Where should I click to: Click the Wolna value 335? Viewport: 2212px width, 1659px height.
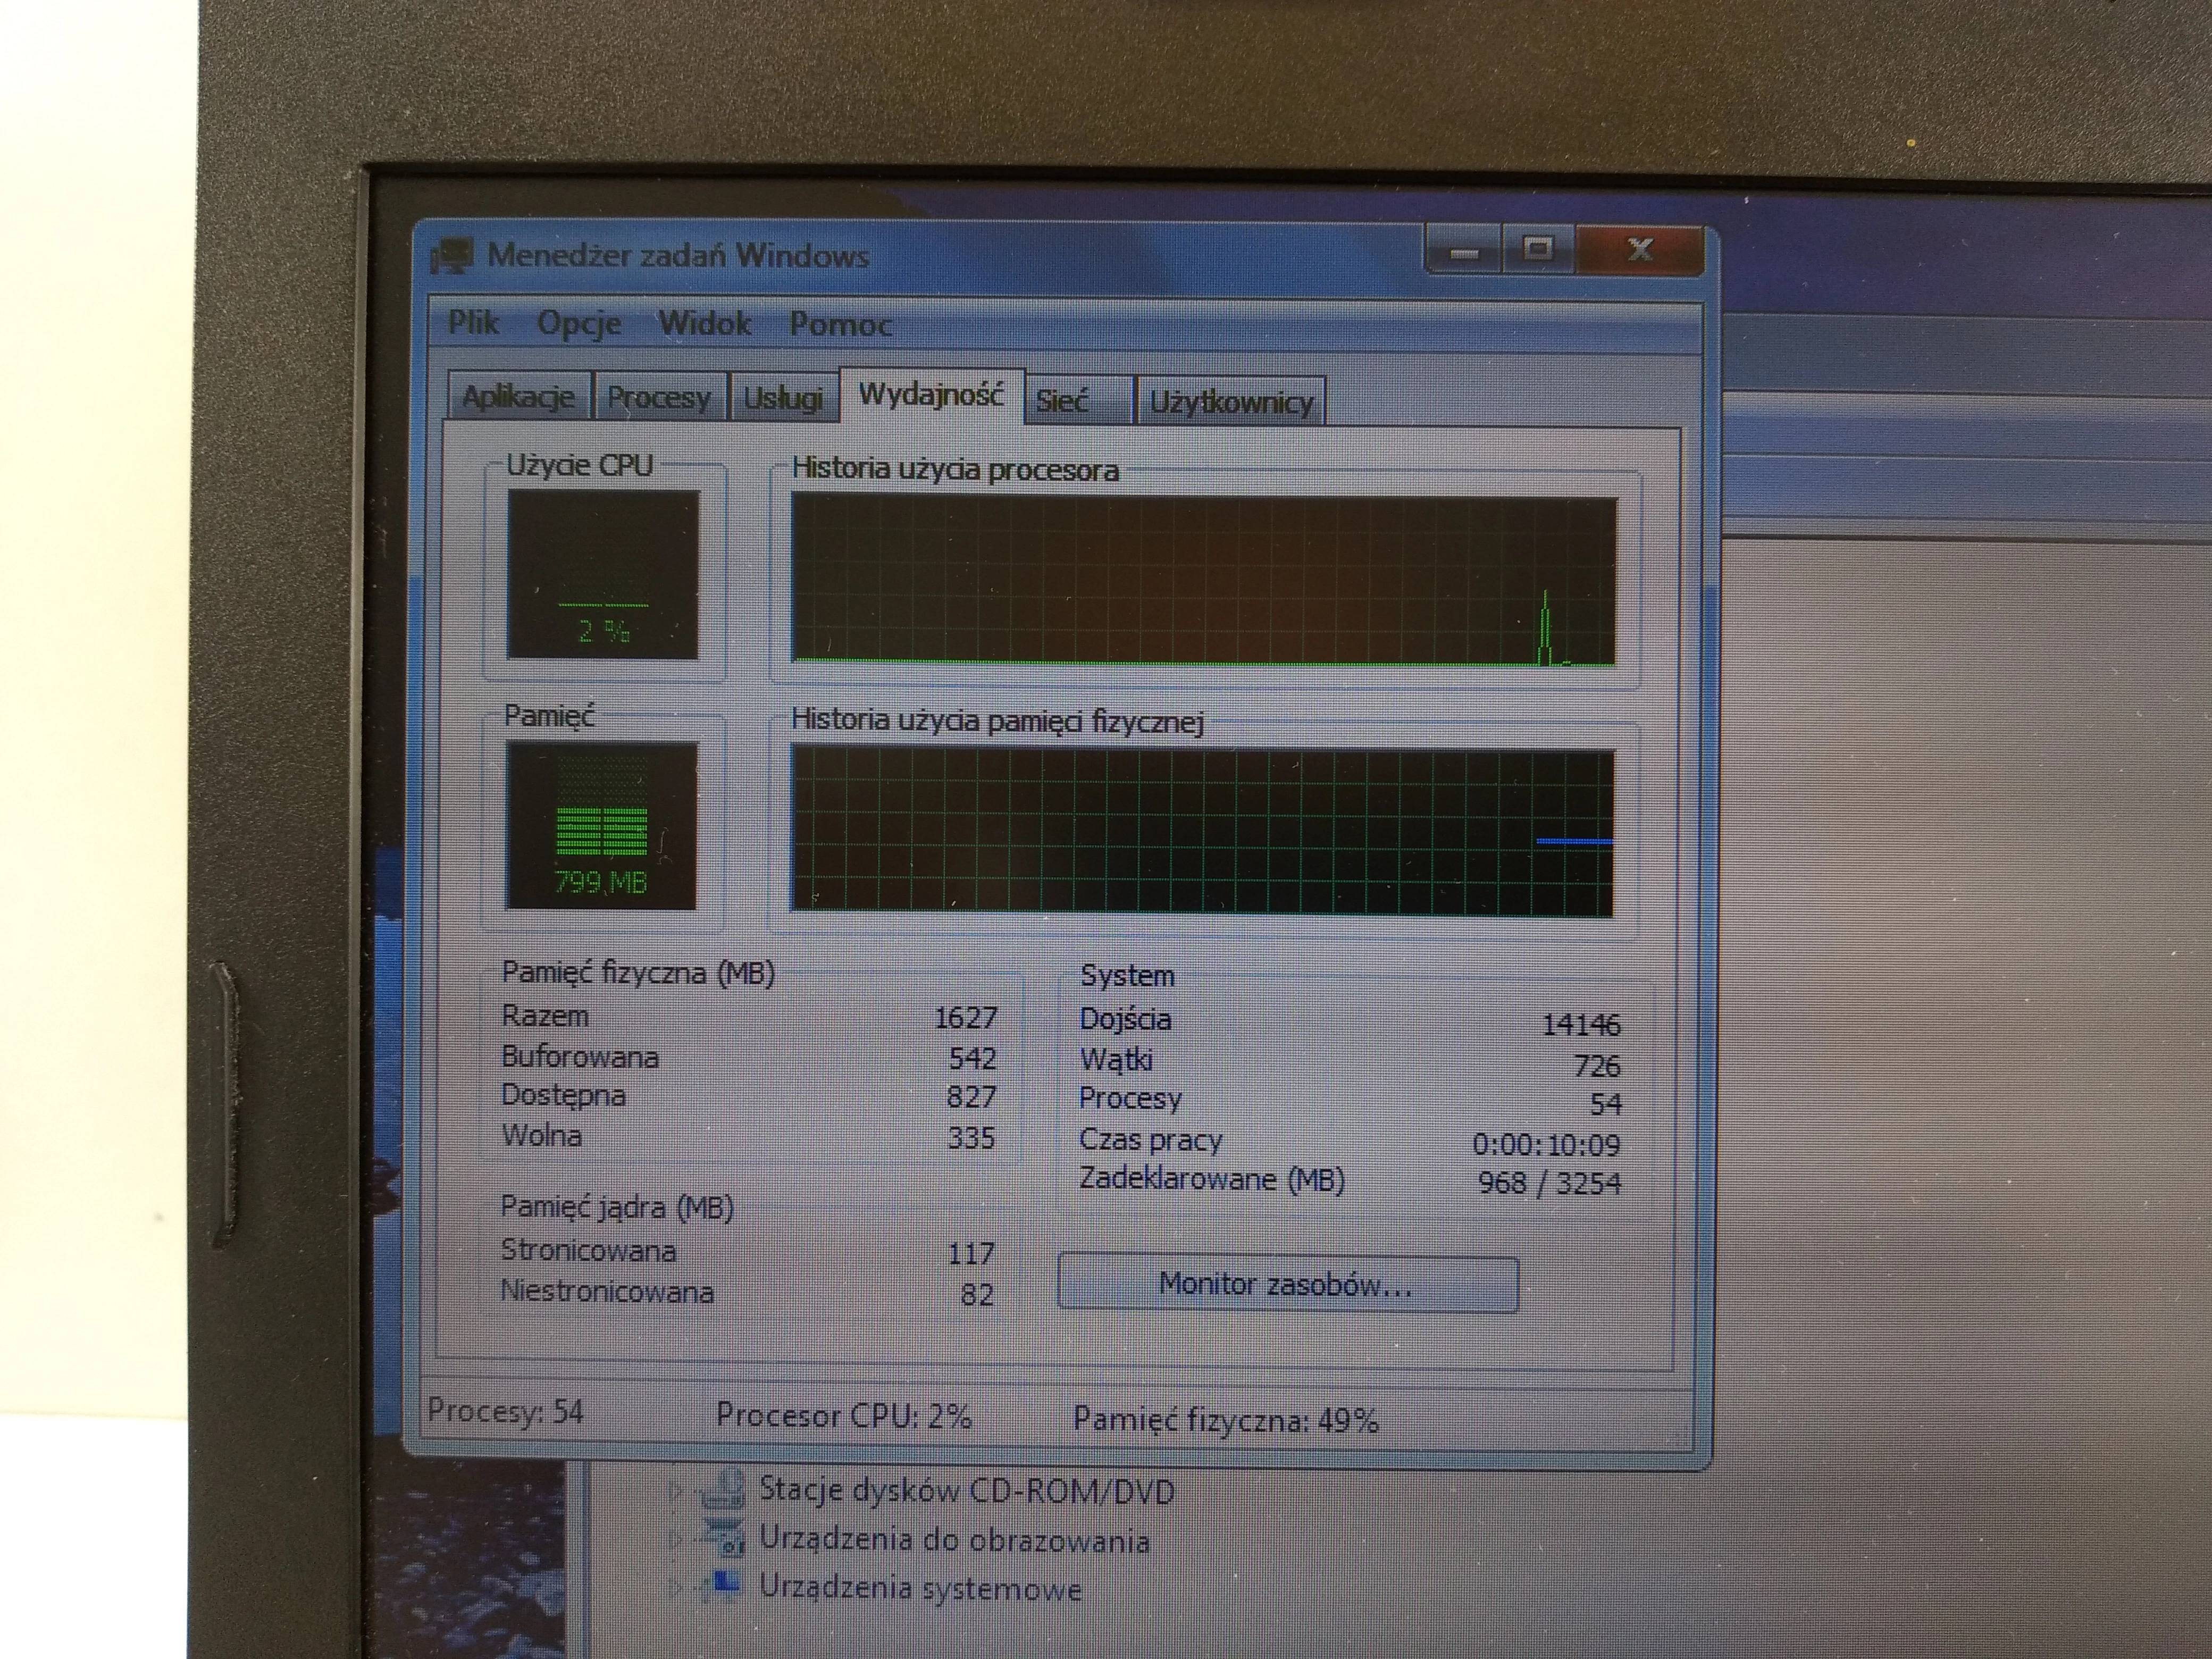(971, 1138)
